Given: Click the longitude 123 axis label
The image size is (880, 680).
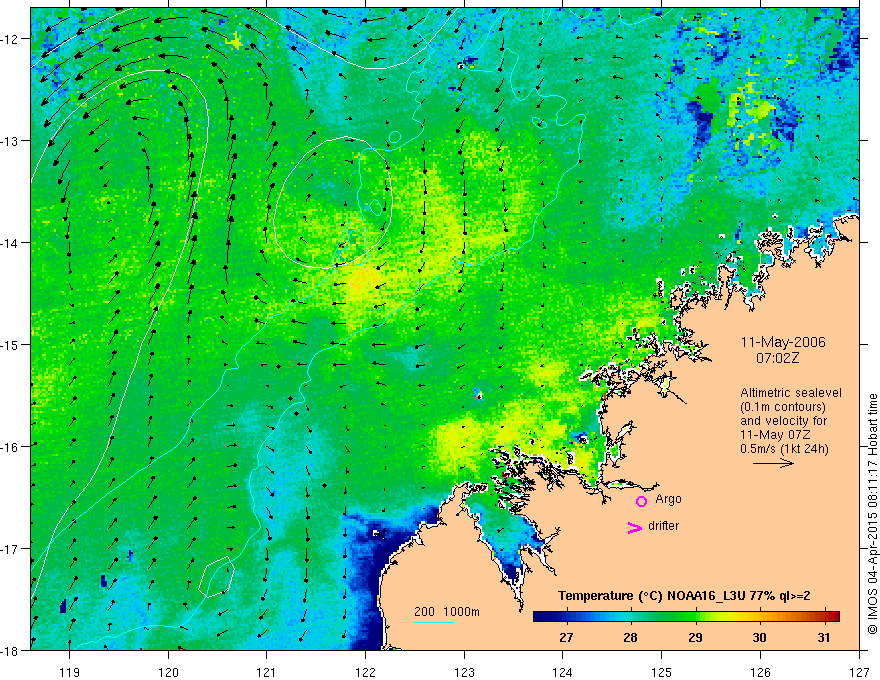Looking at the screenshot, I should [464, 672].
